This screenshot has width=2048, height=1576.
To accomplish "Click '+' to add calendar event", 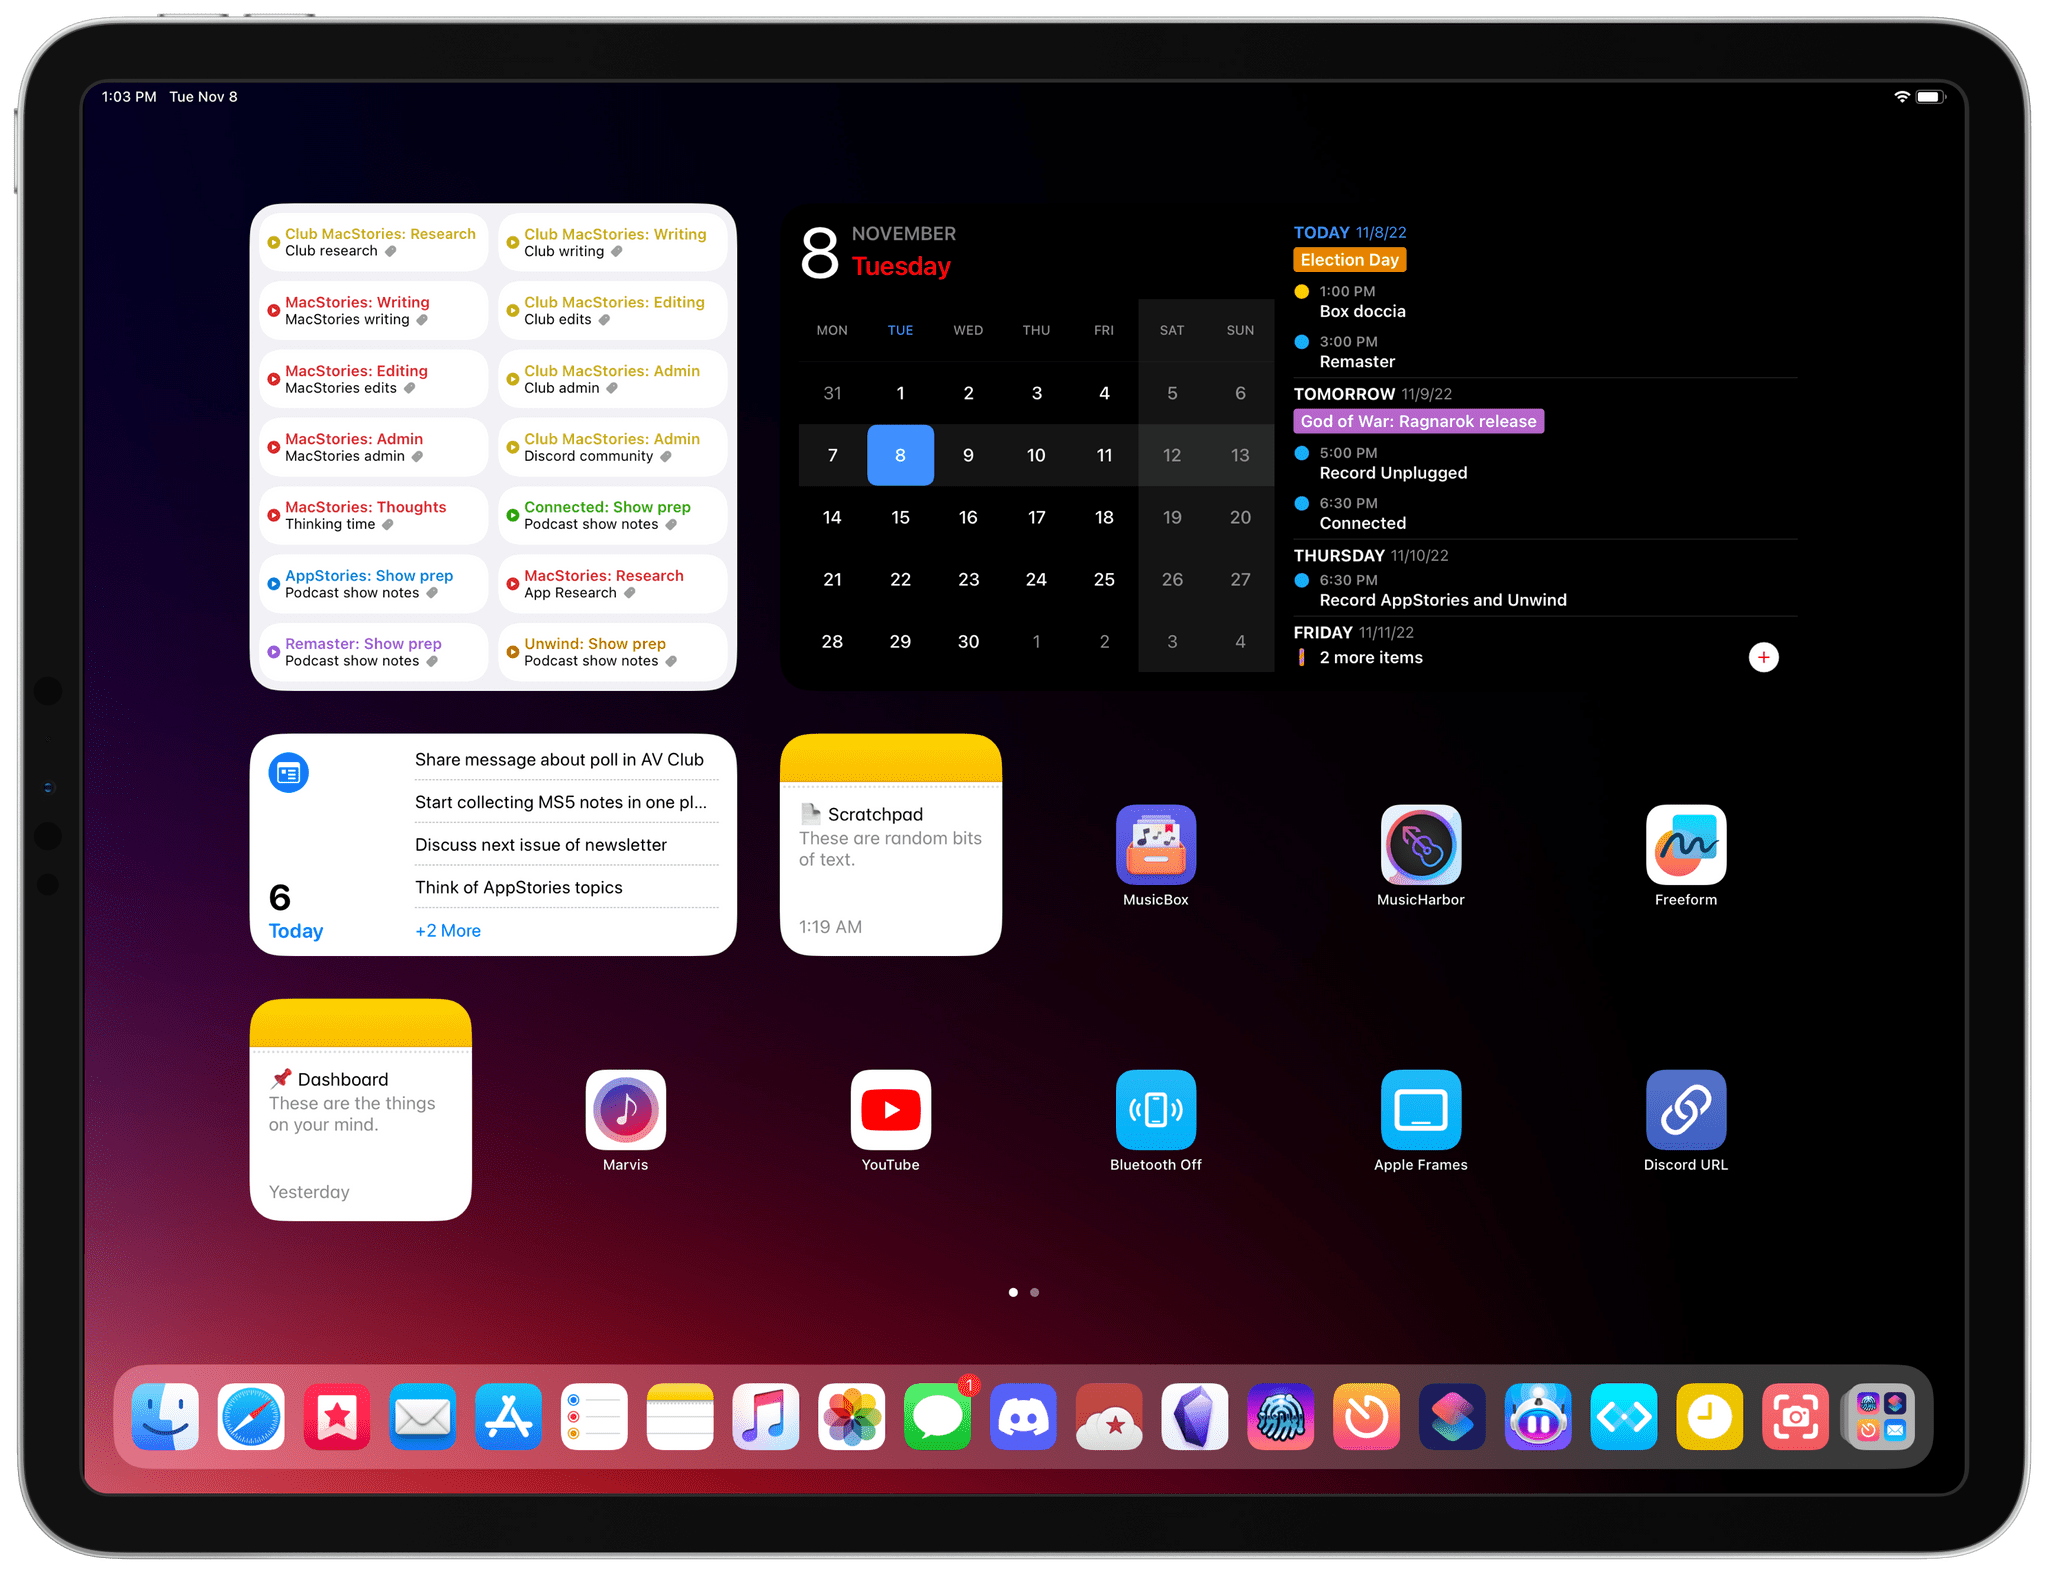I will pos(1763,656).
